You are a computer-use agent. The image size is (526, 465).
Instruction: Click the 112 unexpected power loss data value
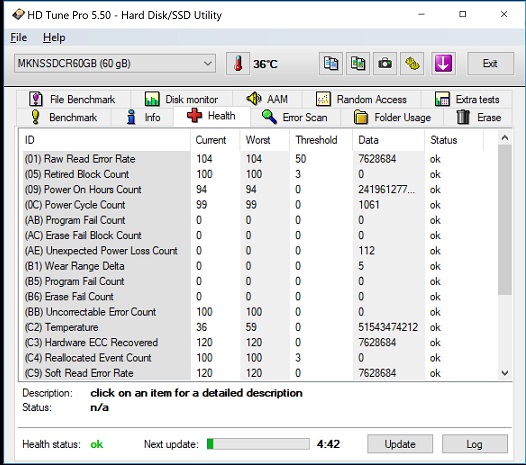tap(366, 251)
